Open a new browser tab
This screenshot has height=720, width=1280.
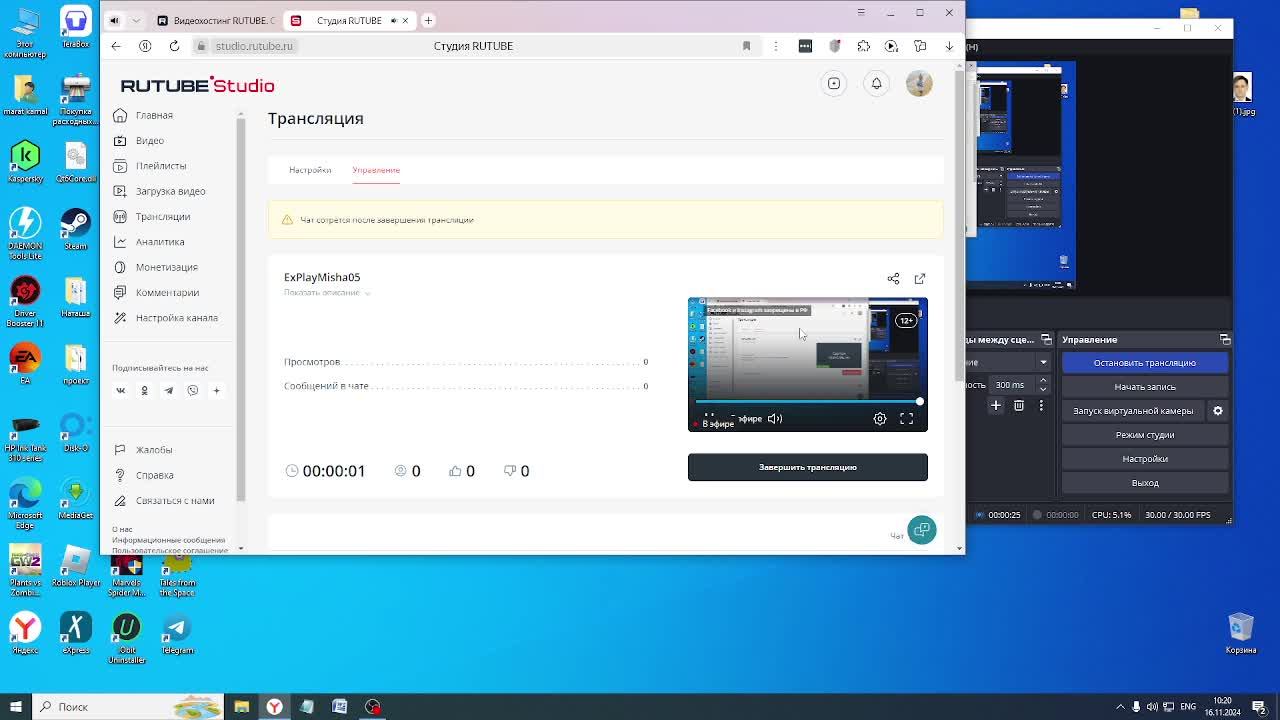click(428, 20)
